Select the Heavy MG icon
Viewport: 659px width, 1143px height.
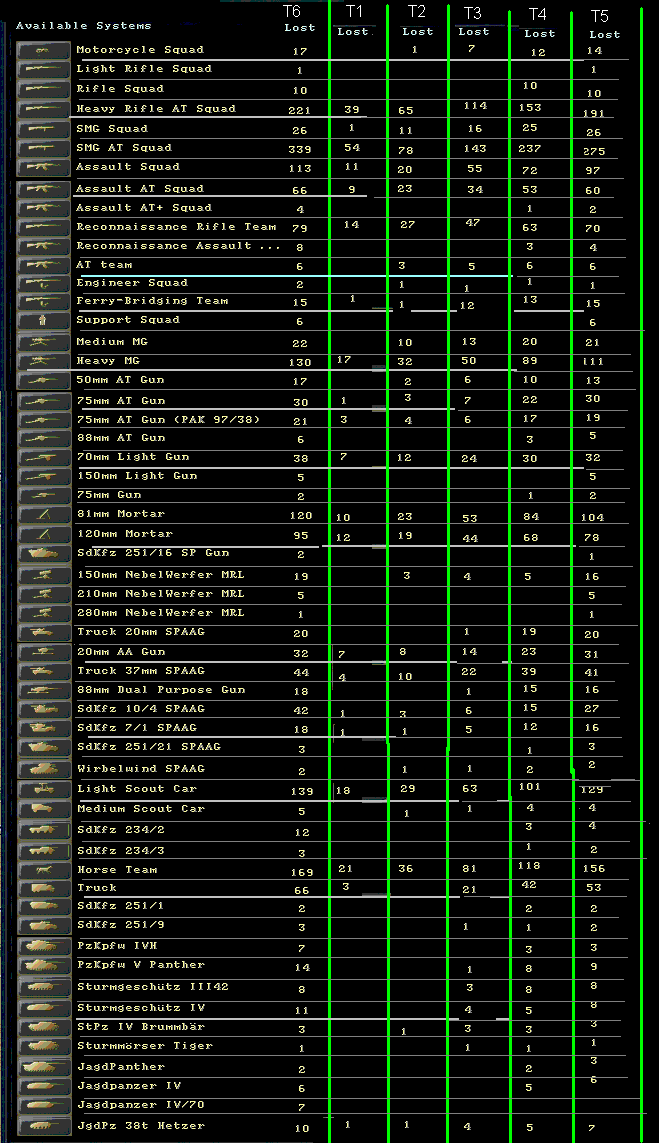[43, 361]
